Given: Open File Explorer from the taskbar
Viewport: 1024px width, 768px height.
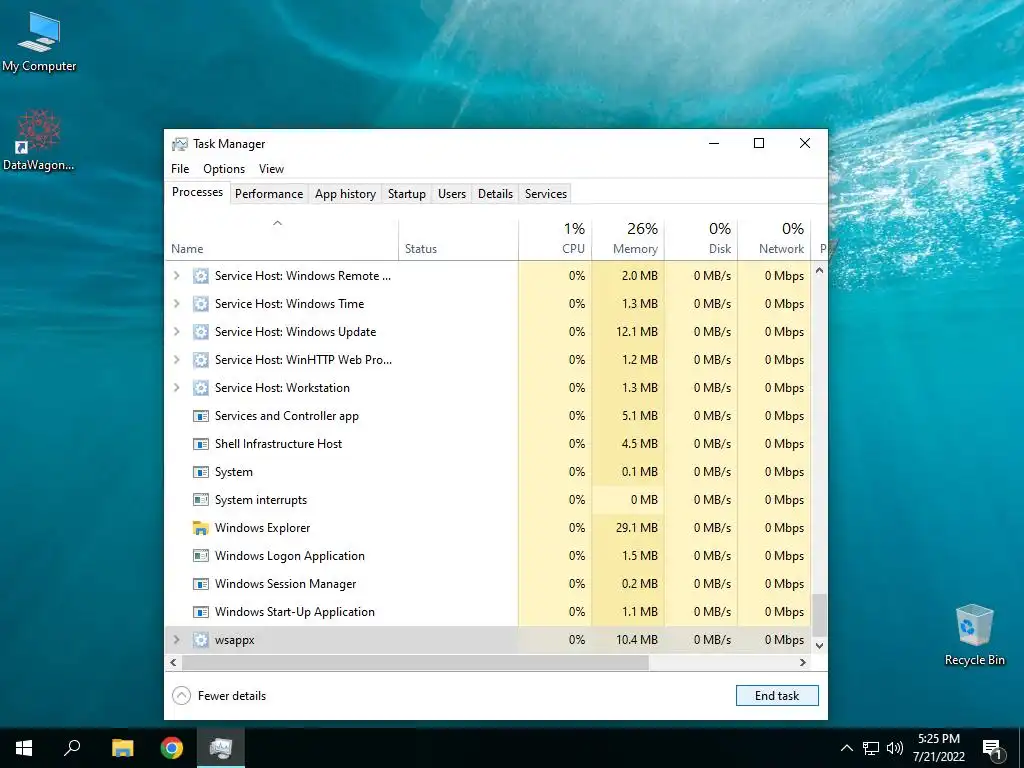Looking at the screenshot, I should pyautogui.click(x=123, y=748).
